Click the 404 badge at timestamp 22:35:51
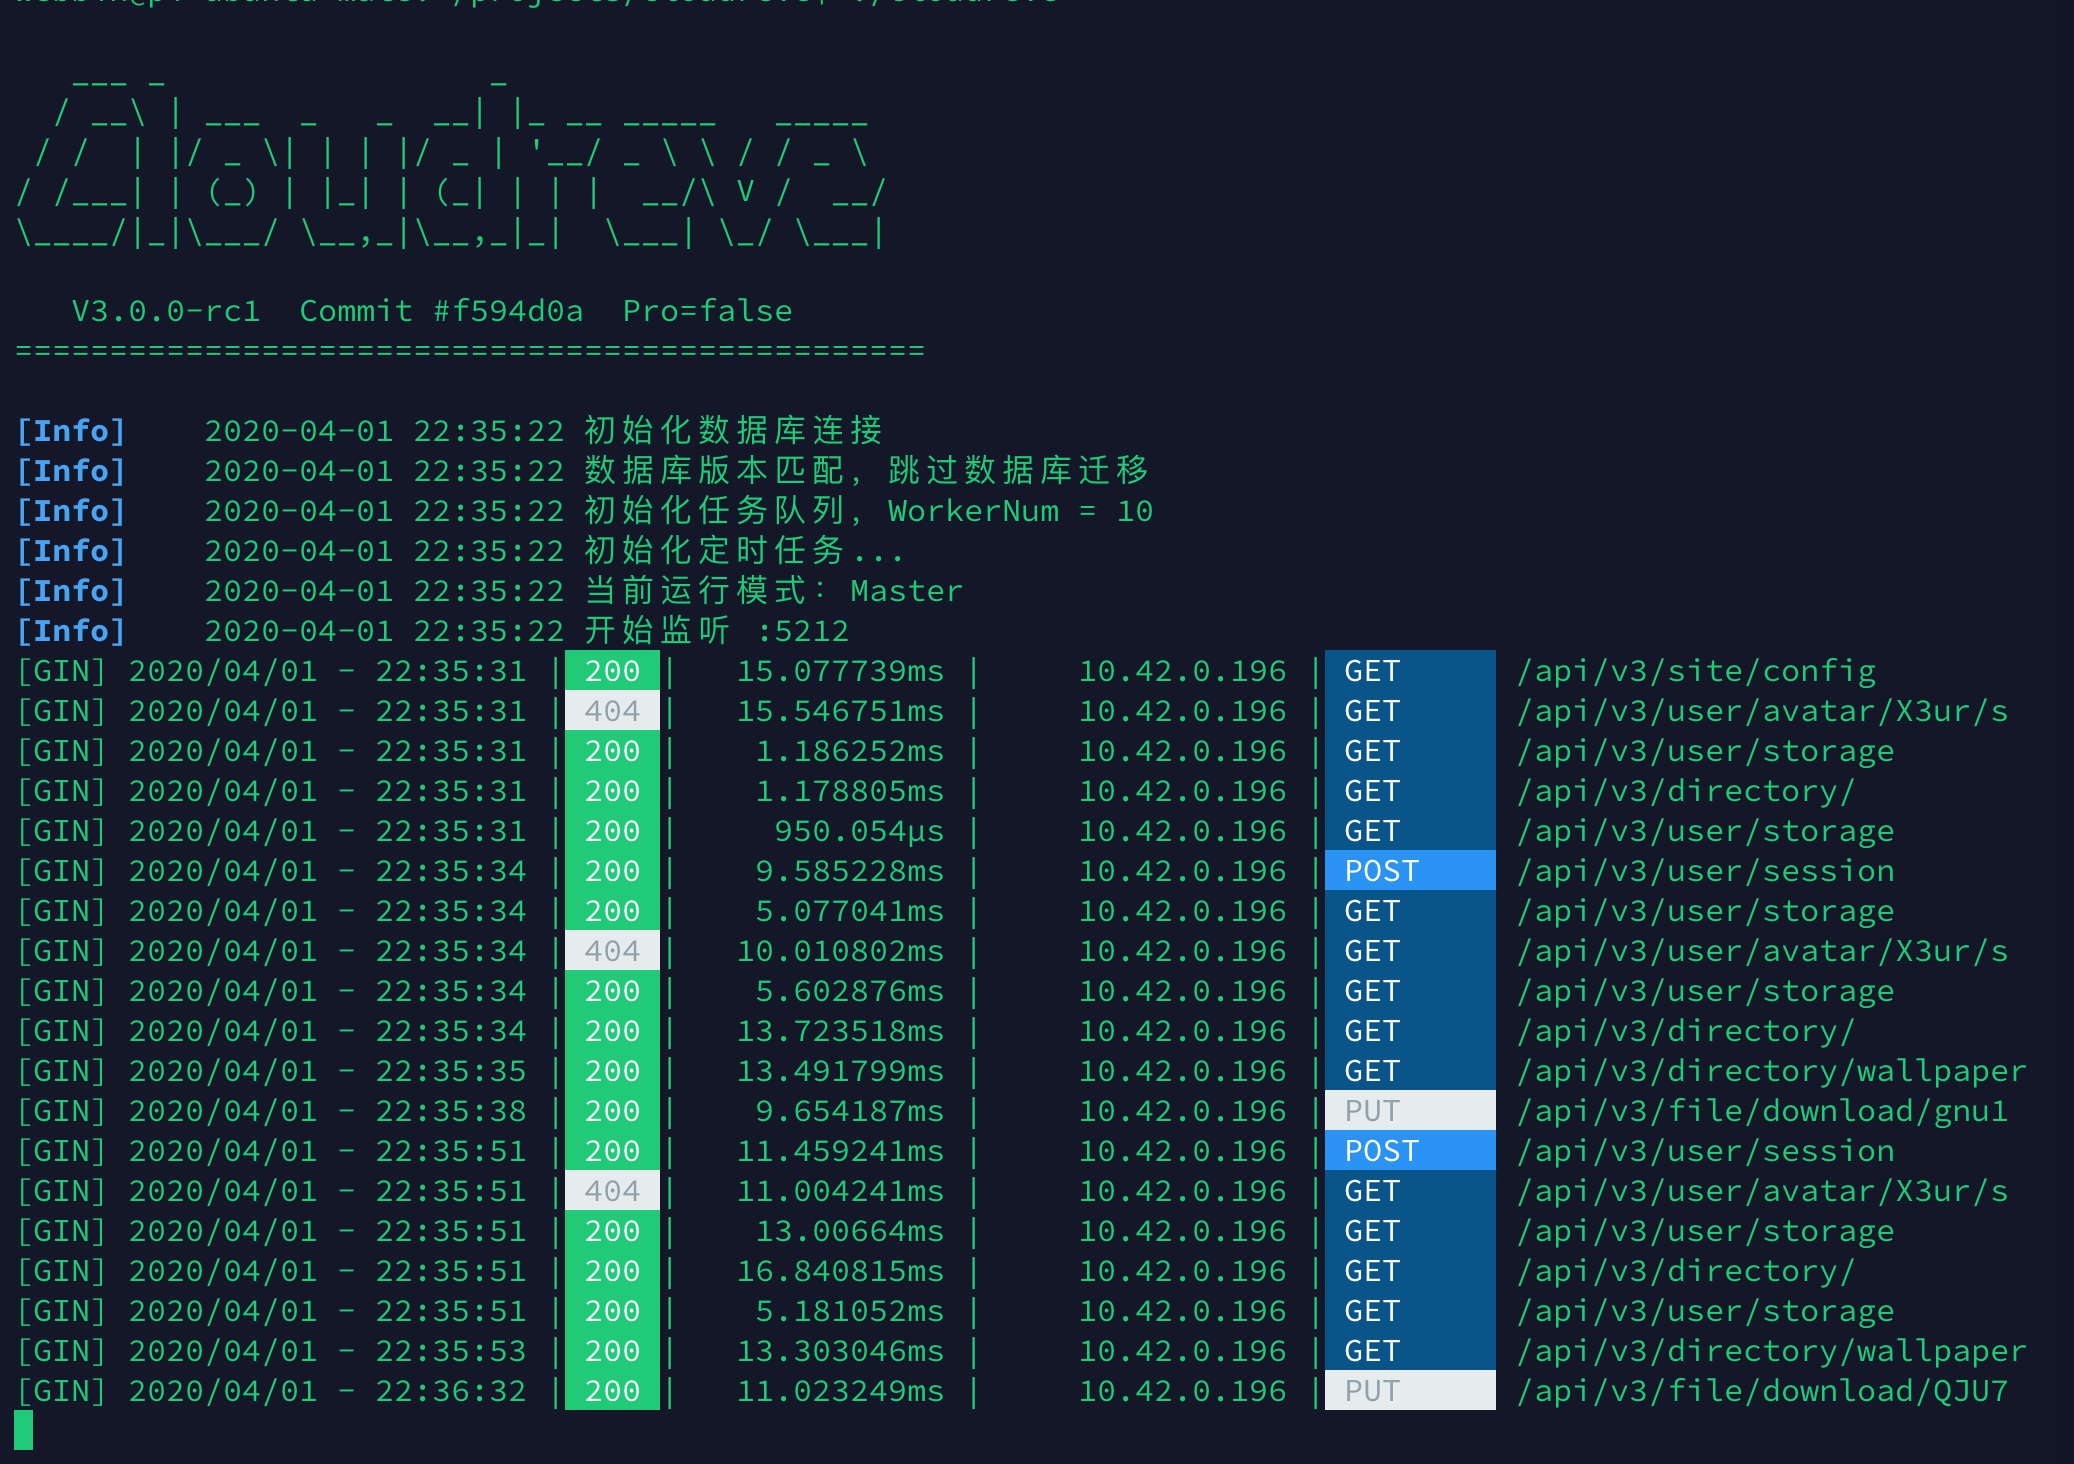Image resolution: width=2074 pixels, height=1464 pixels. click(x=611, y=1190)
